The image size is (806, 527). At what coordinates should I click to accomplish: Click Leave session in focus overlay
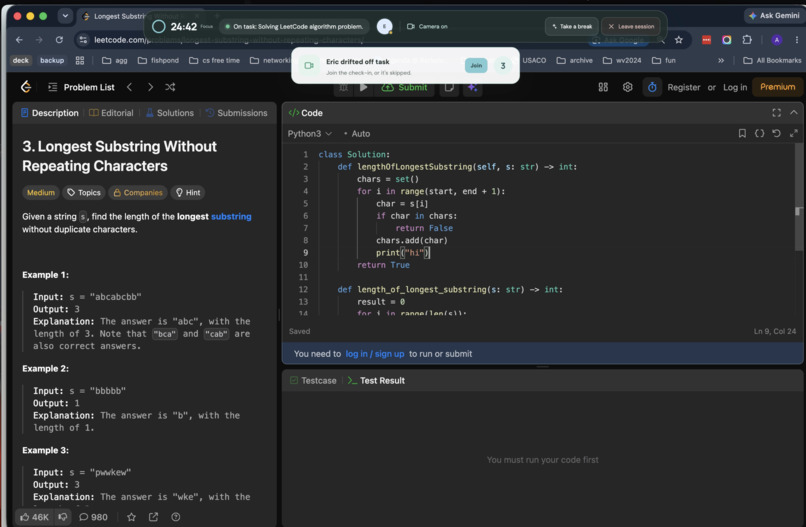631,26
